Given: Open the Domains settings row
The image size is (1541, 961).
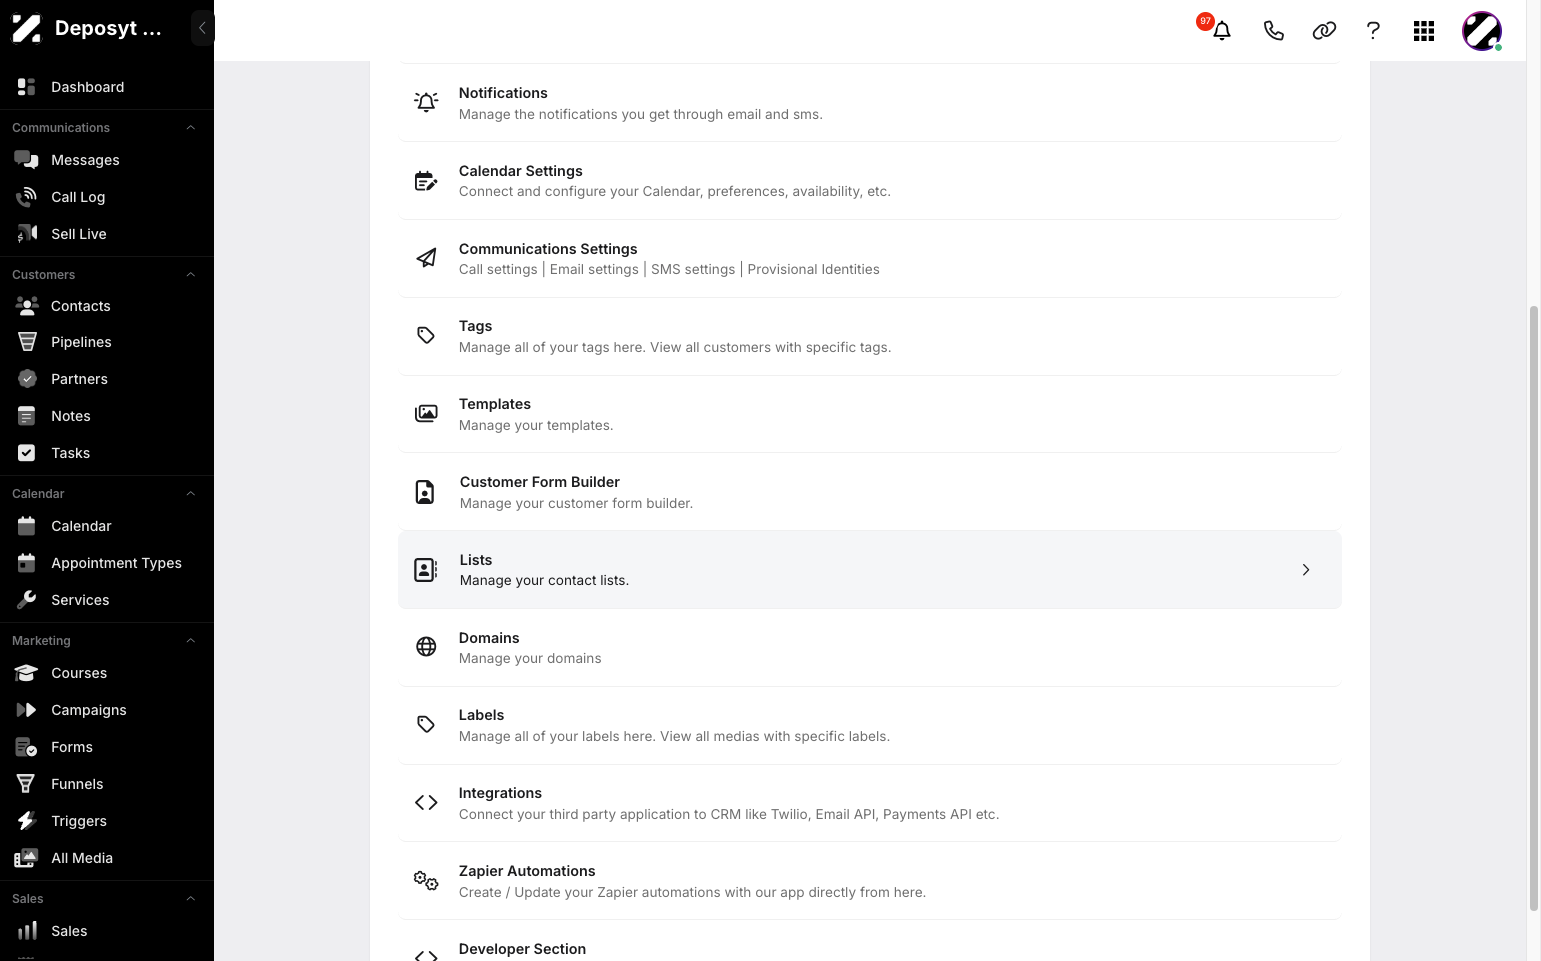Looking at the screenshot, I should tap(869, 648).
